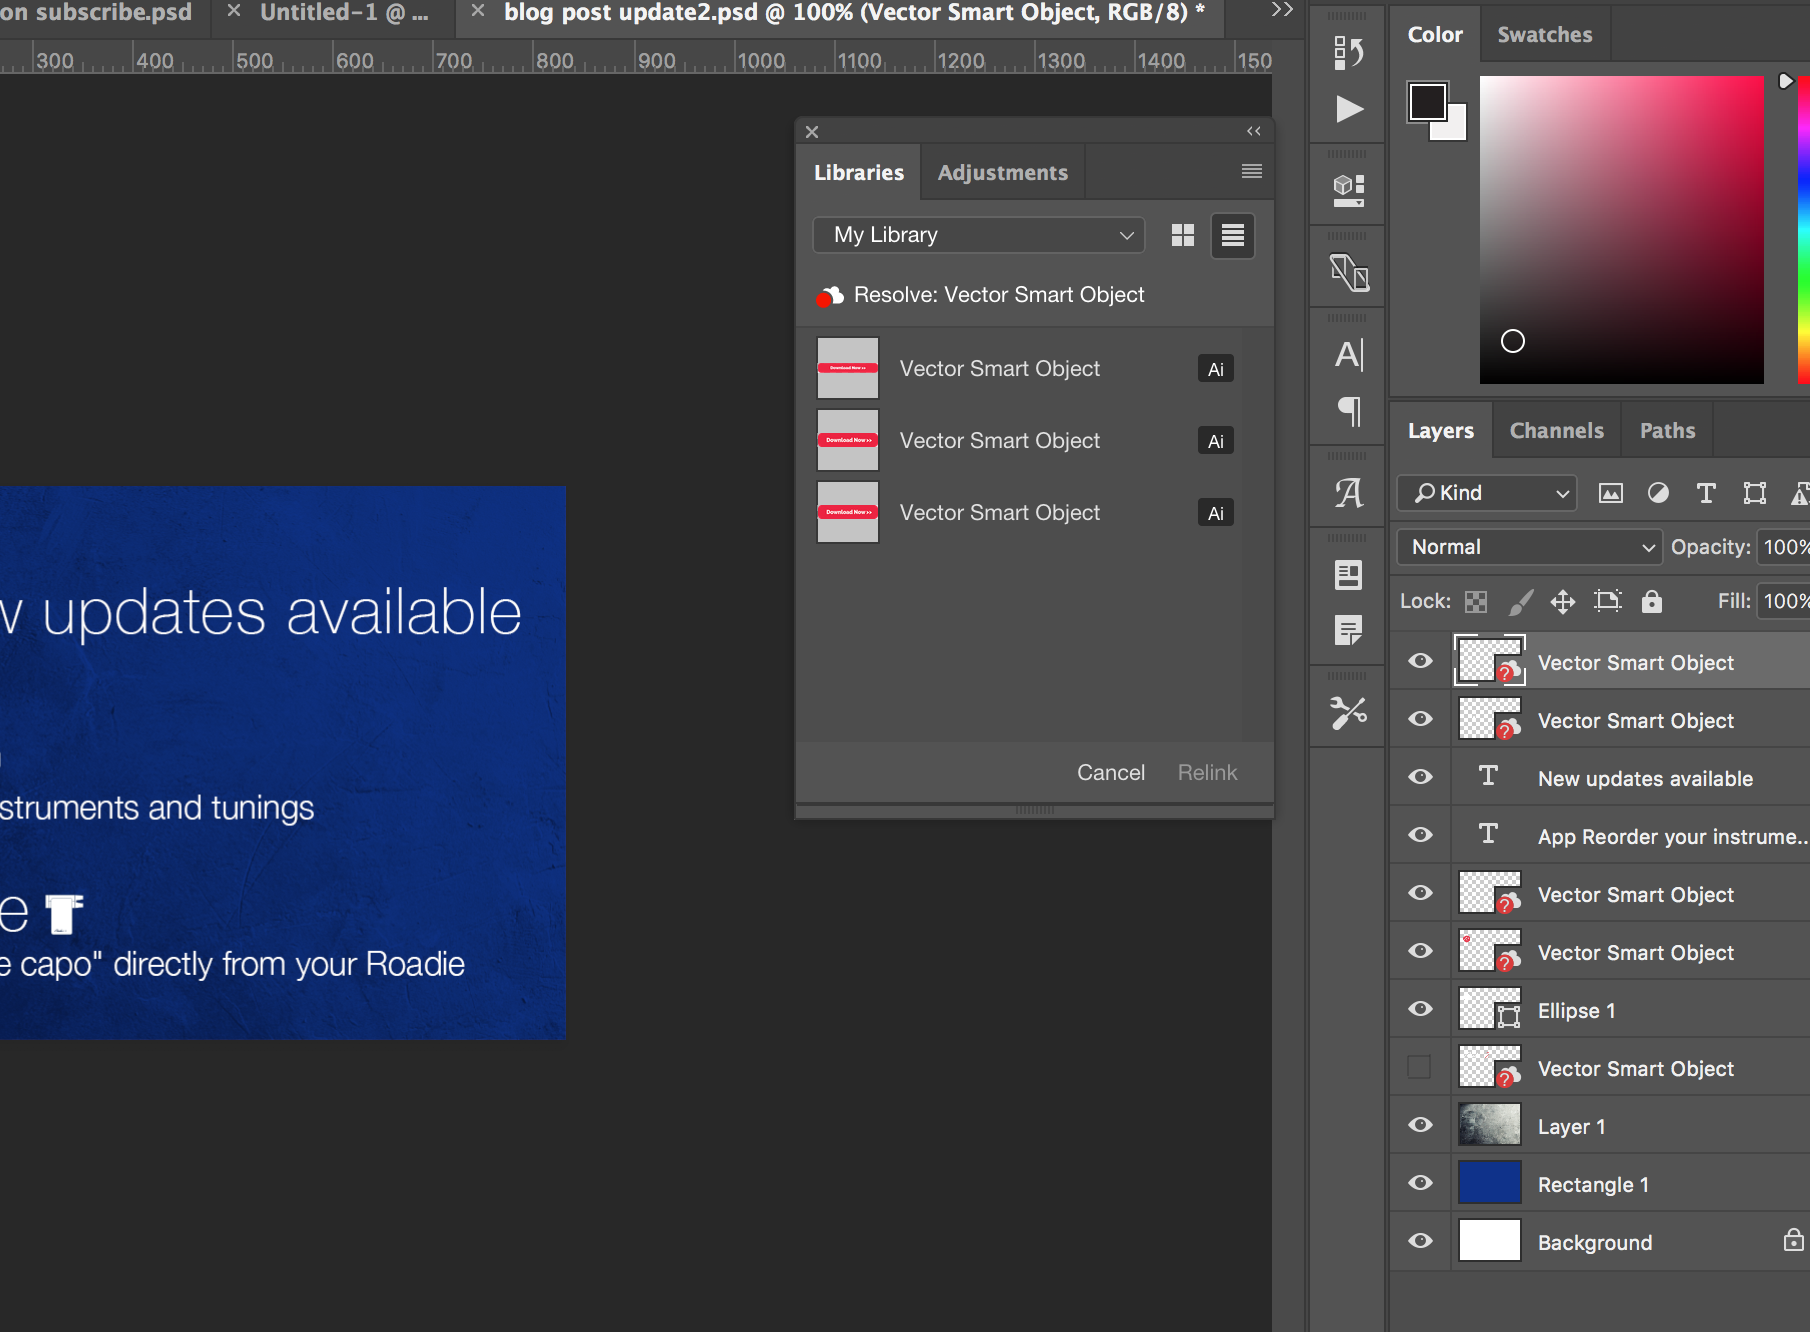The image size is (1810, 1332).
Task: Select the Ellipse 1 layer thumbnail
Action: click(x=1489, y=1010)
